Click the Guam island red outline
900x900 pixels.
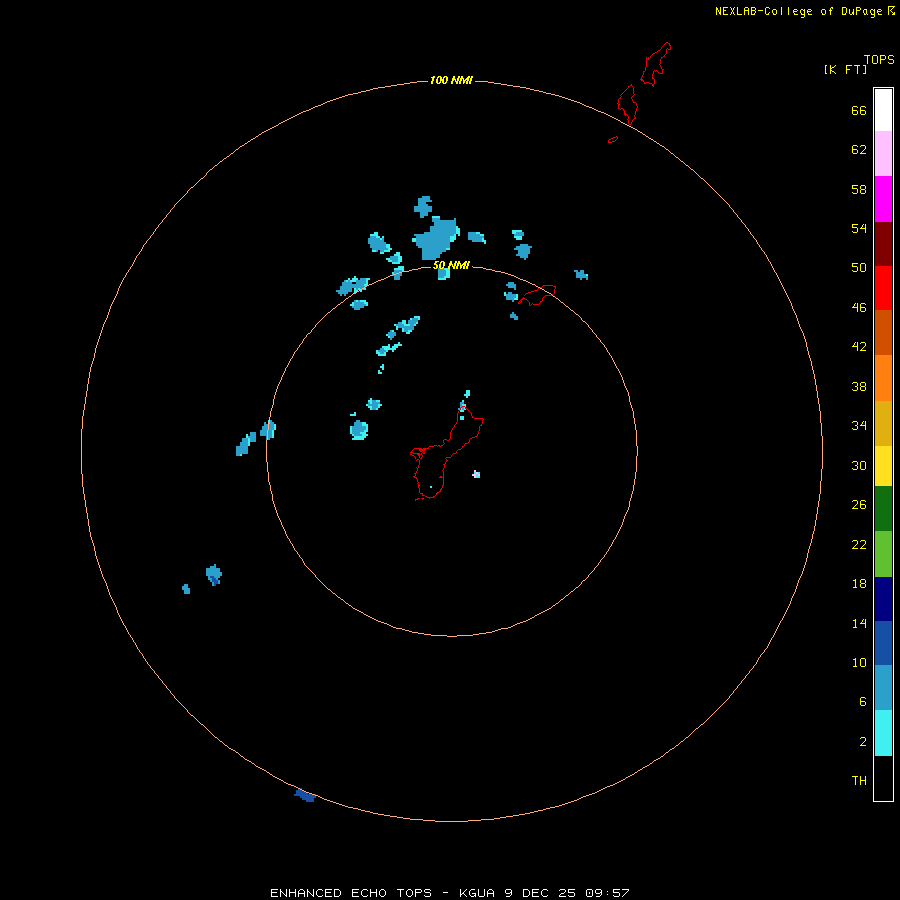[447, 453]
